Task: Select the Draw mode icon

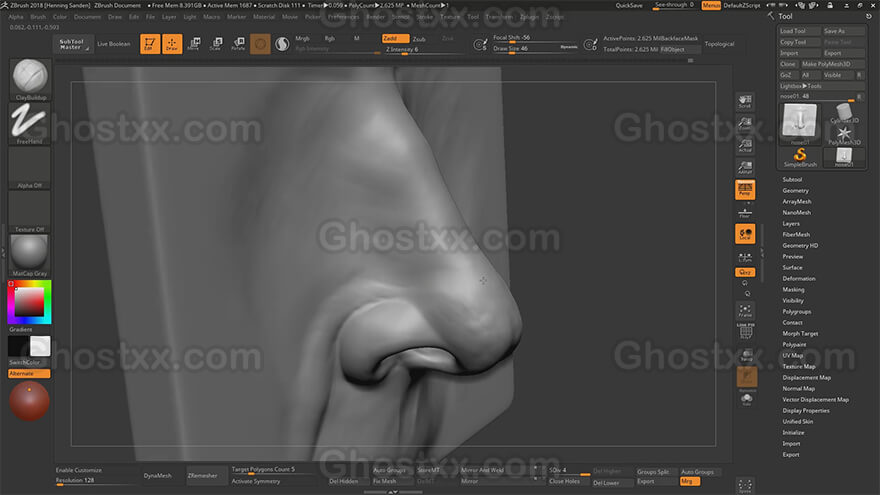Action: tap(172, 44)
